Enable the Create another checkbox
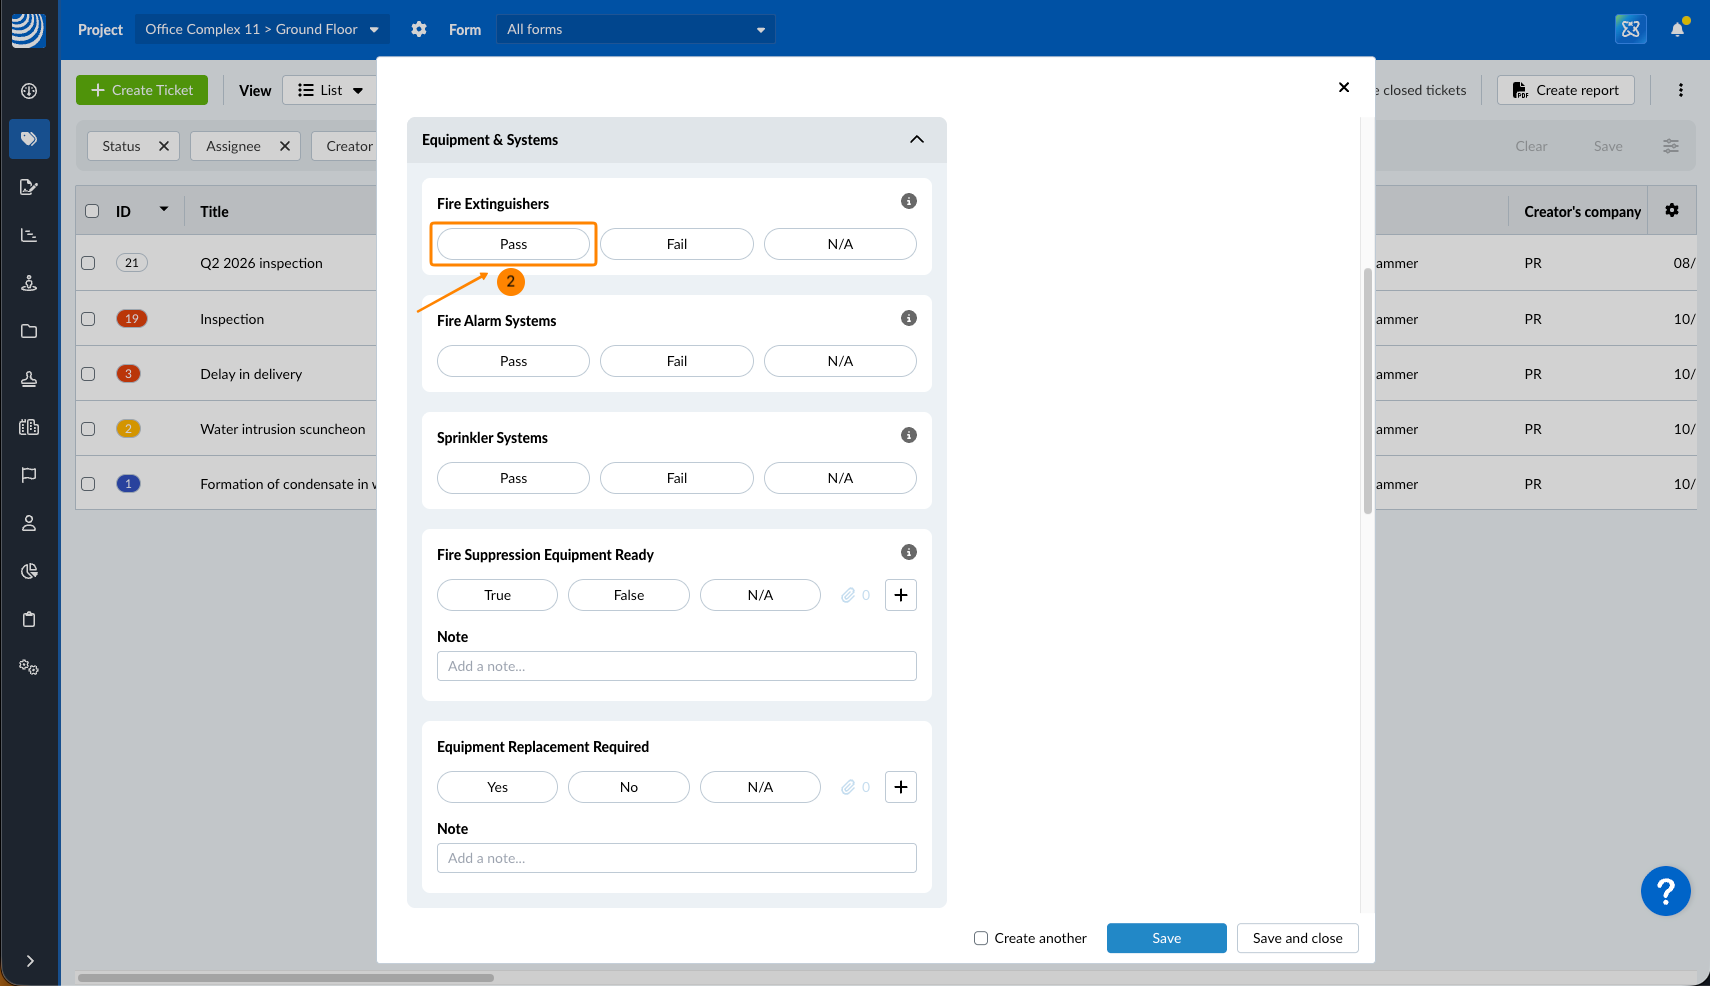The image size is (1710, 986). [981, 938]
